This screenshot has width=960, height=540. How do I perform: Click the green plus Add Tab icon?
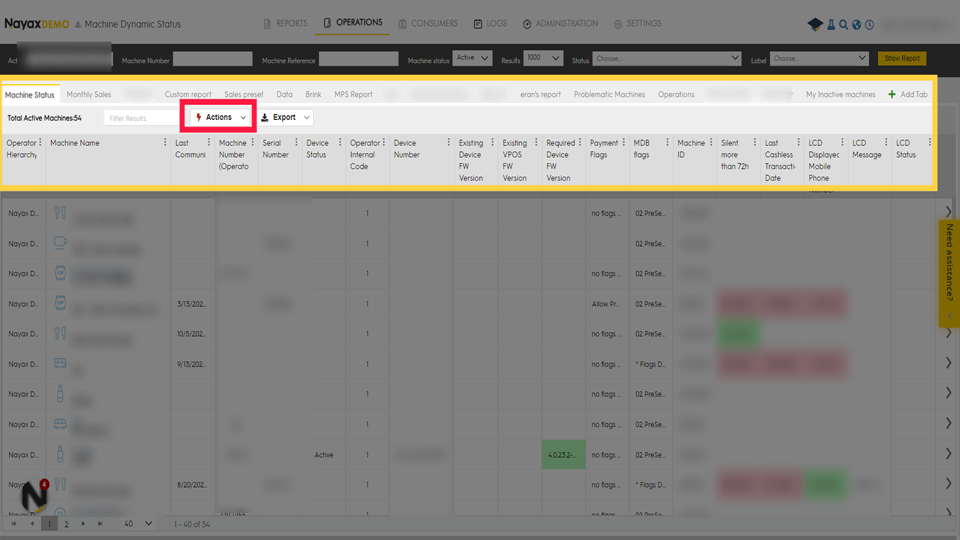[x=892, y=94]
